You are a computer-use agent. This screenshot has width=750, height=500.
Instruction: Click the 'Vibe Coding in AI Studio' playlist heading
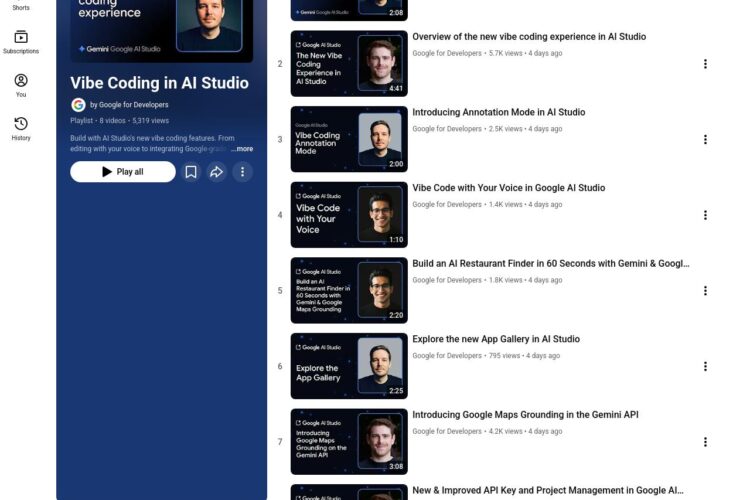click(159, 83)
